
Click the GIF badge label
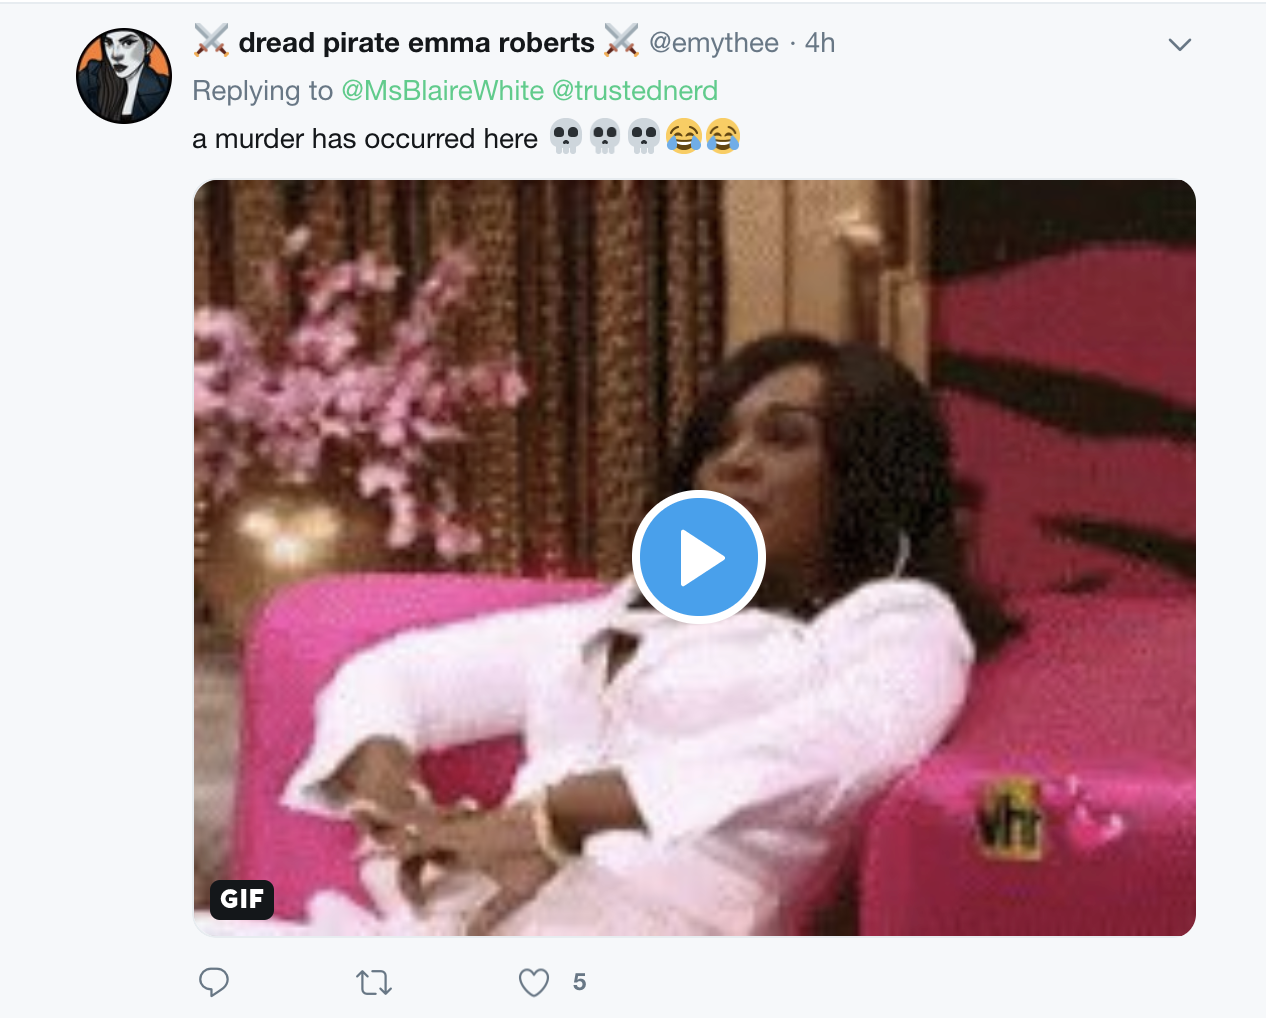(242, 899)
